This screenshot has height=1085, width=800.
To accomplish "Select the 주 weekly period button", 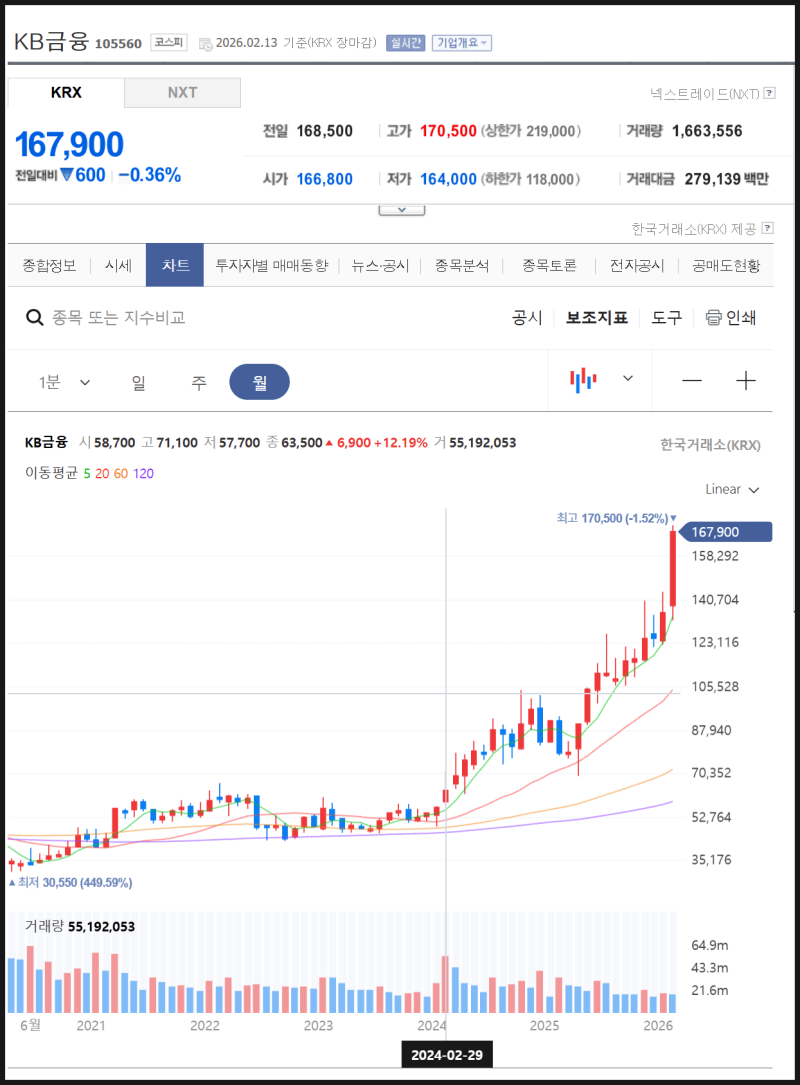I will [x=199, y=382].
